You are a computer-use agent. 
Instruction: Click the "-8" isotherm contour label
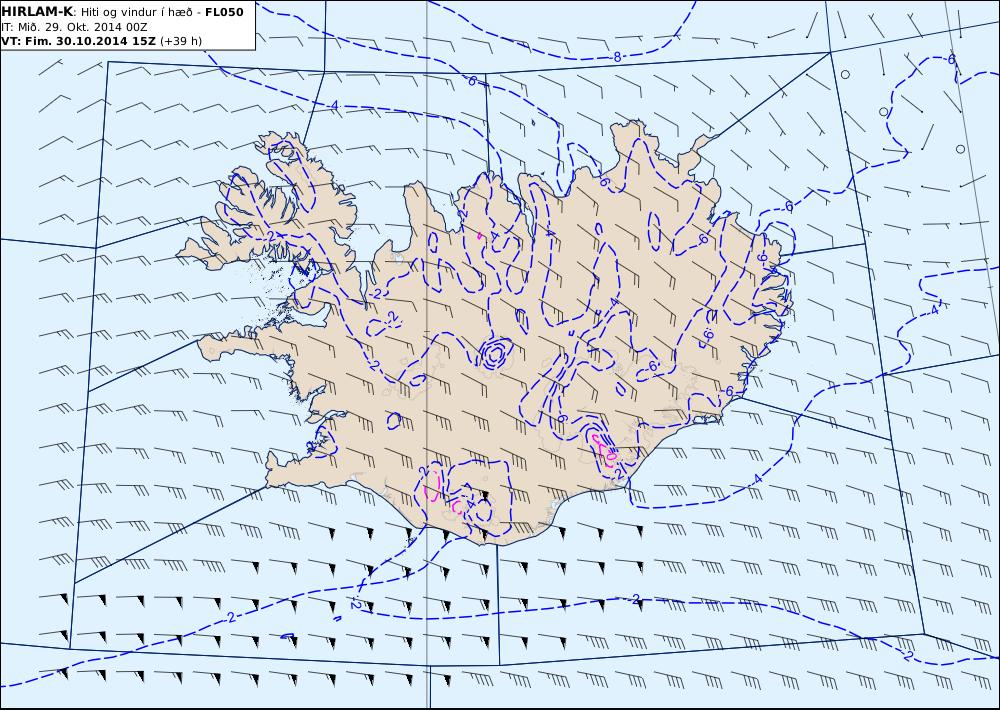pos(615,58)
